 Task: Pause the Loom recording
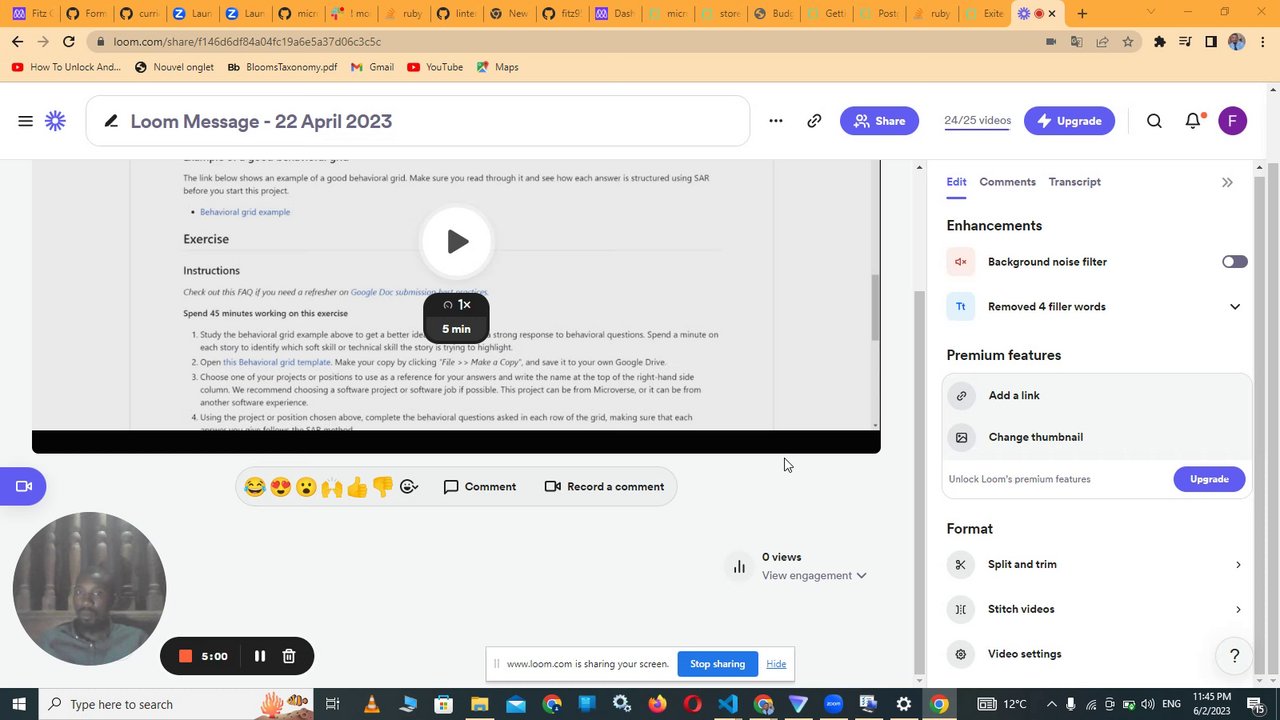click(259, 656)
